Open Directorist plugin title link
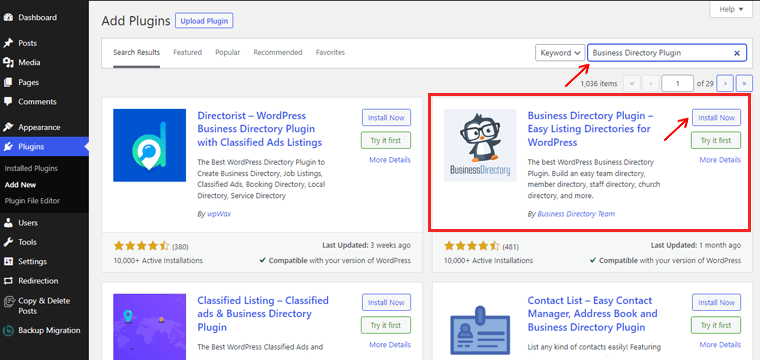The height and width of the screenshot is (360, 760). point(260,129)
